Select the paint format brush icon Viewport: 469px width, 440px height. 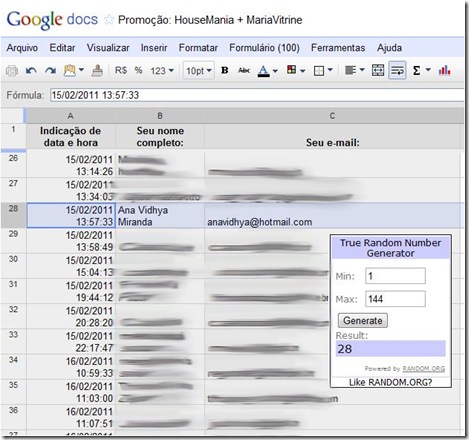tap(97, 71)
